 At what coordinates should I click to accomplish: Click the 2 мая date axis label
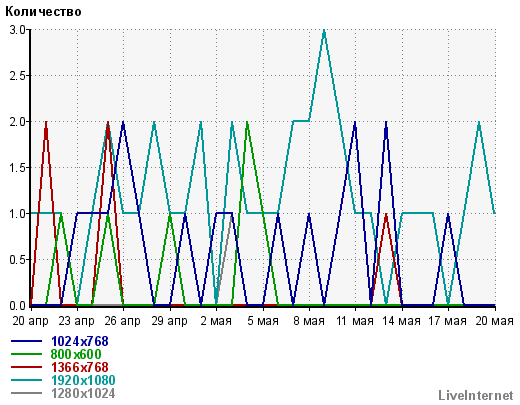216,321
